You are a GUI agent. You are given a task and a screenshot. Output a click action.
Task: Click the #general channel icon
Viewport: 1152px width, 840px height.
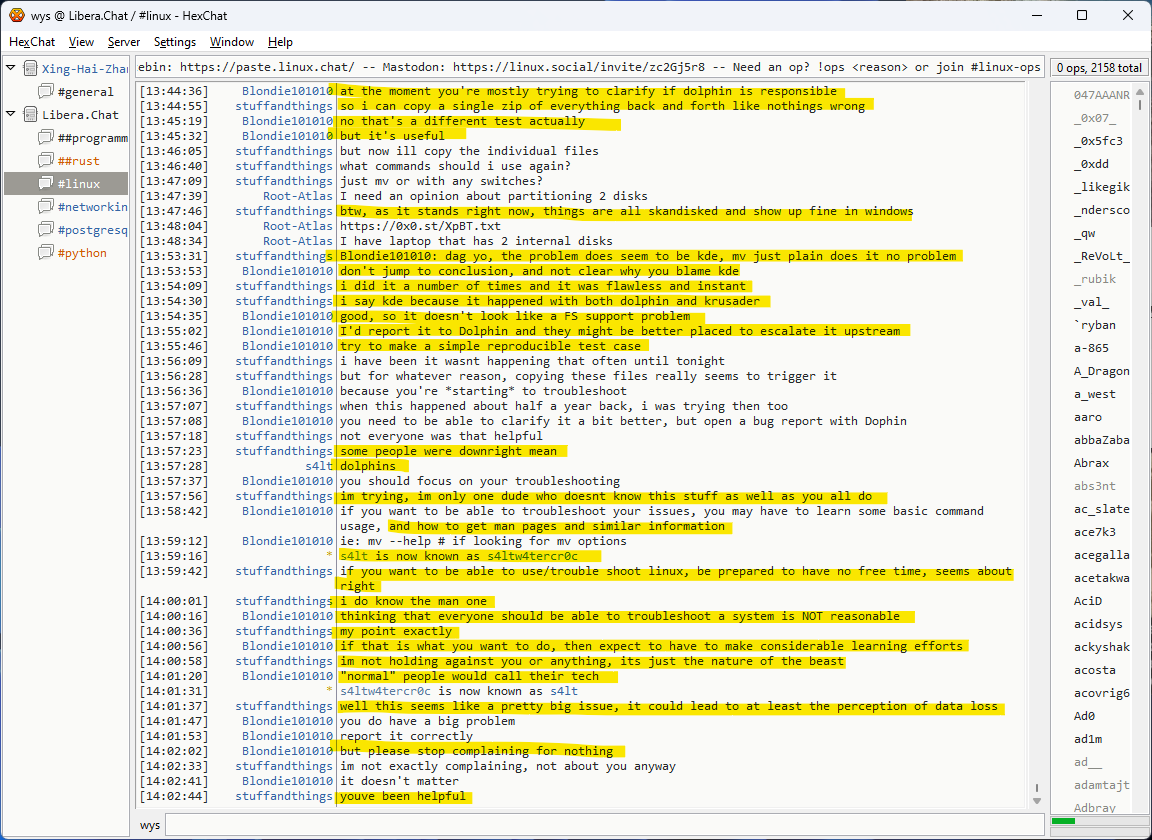click(45, 91)
